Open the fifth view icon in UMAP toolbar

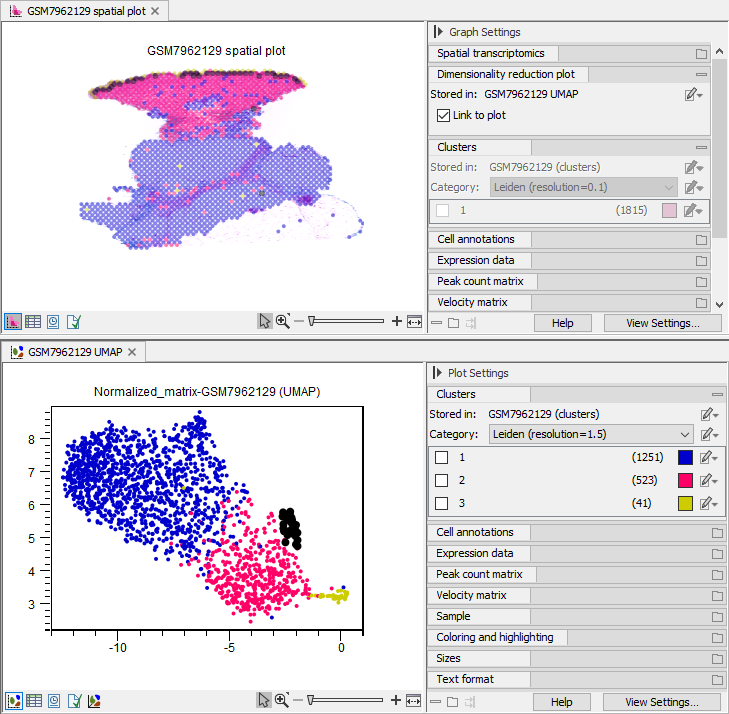point(94,701)
